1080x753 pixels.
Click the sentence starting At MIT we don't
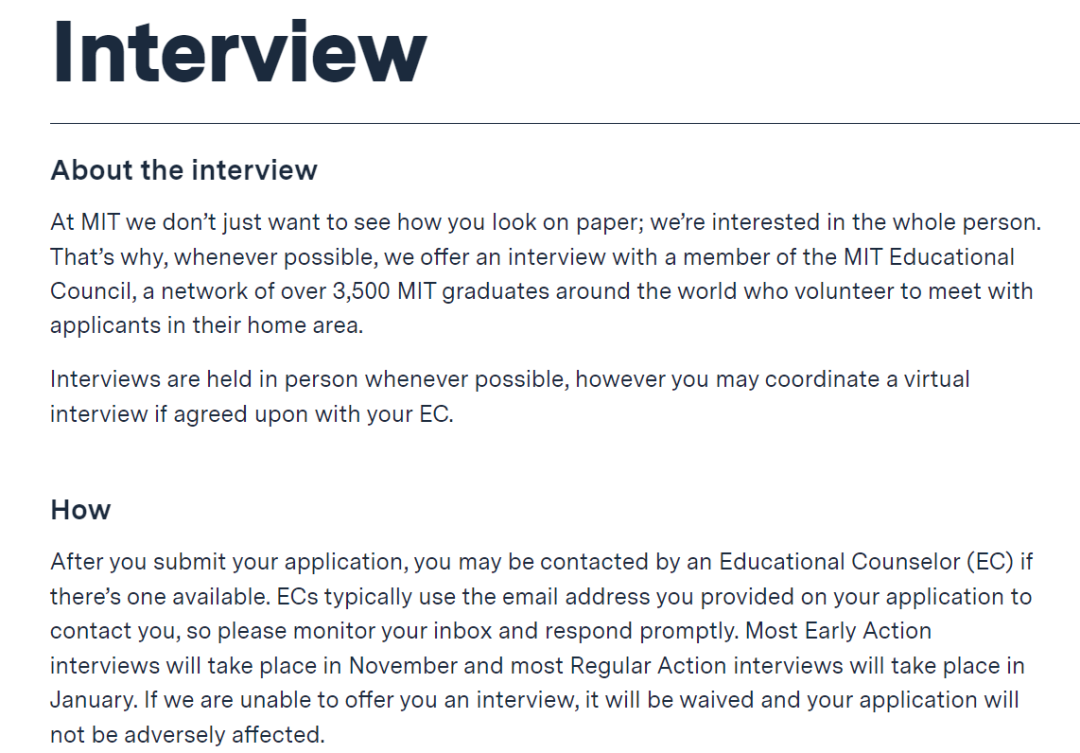[546, 222]
